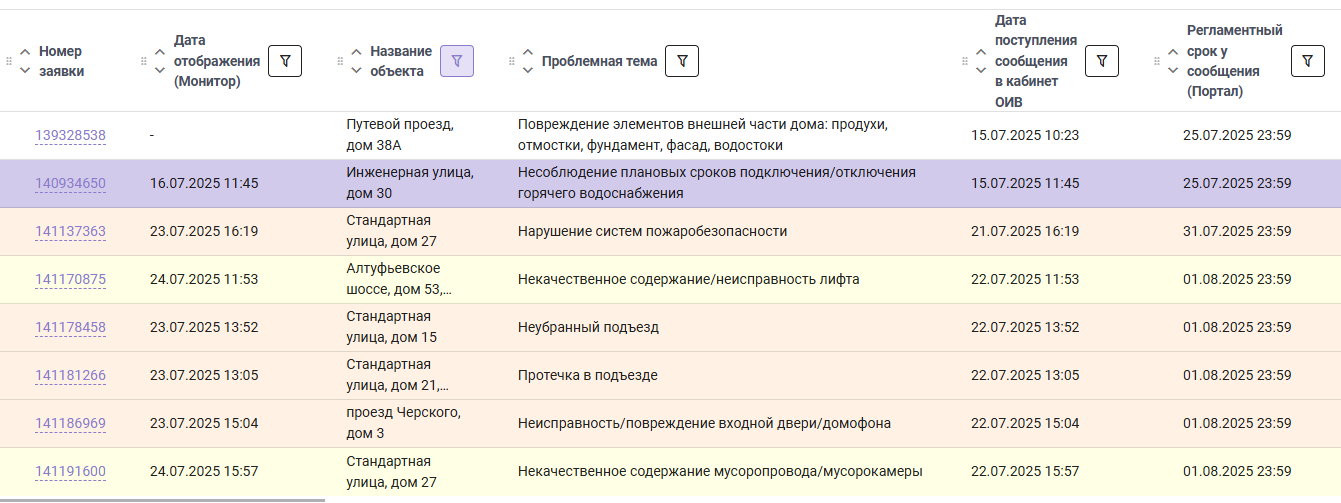Image resolution: width=1341 pixels, height=503 pixels.
Task: Sort Проблемная тема column descending
Action: pos(529,70)
